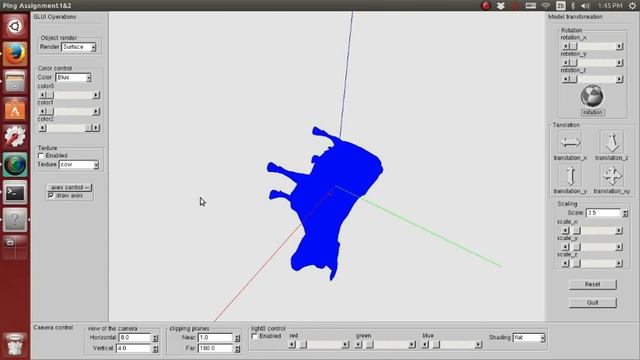Click the Horizontal camera spinner arrows
Viewport: 640px width, 360px height.
155,338
